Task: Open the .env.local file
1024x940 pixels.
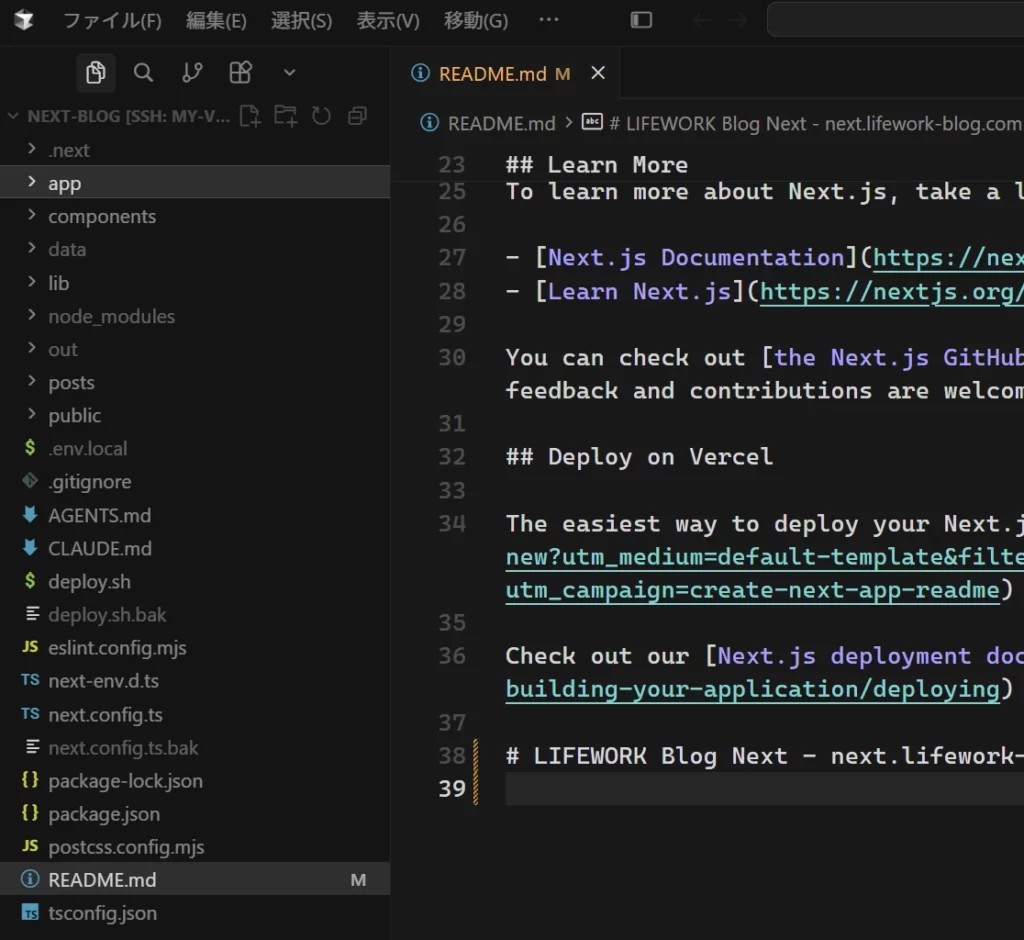Action: point(195,449)
